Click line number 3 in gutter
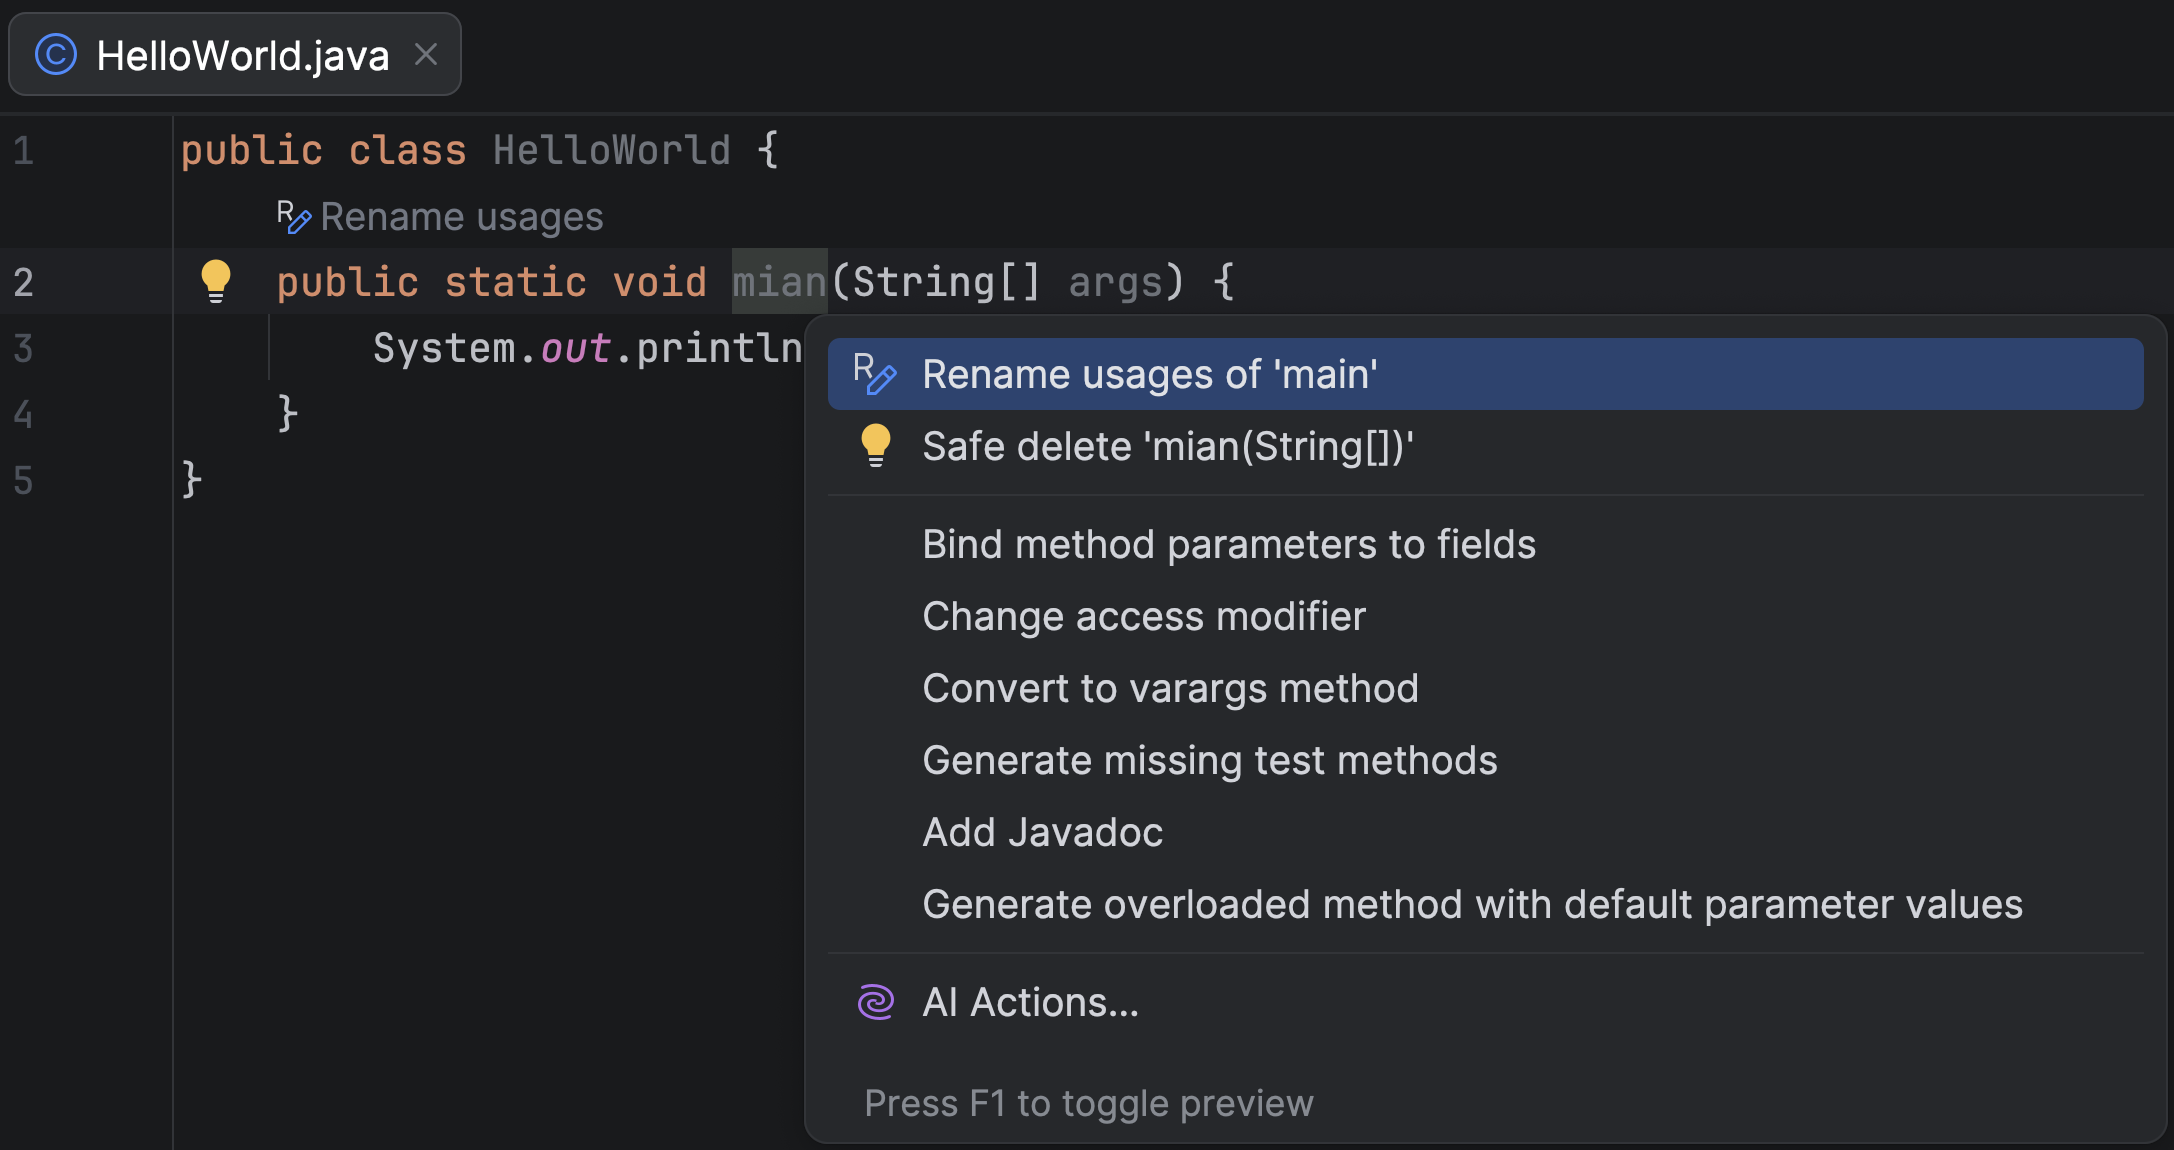The height and width of the screenshot is (1150, 2174). (24, 348)
